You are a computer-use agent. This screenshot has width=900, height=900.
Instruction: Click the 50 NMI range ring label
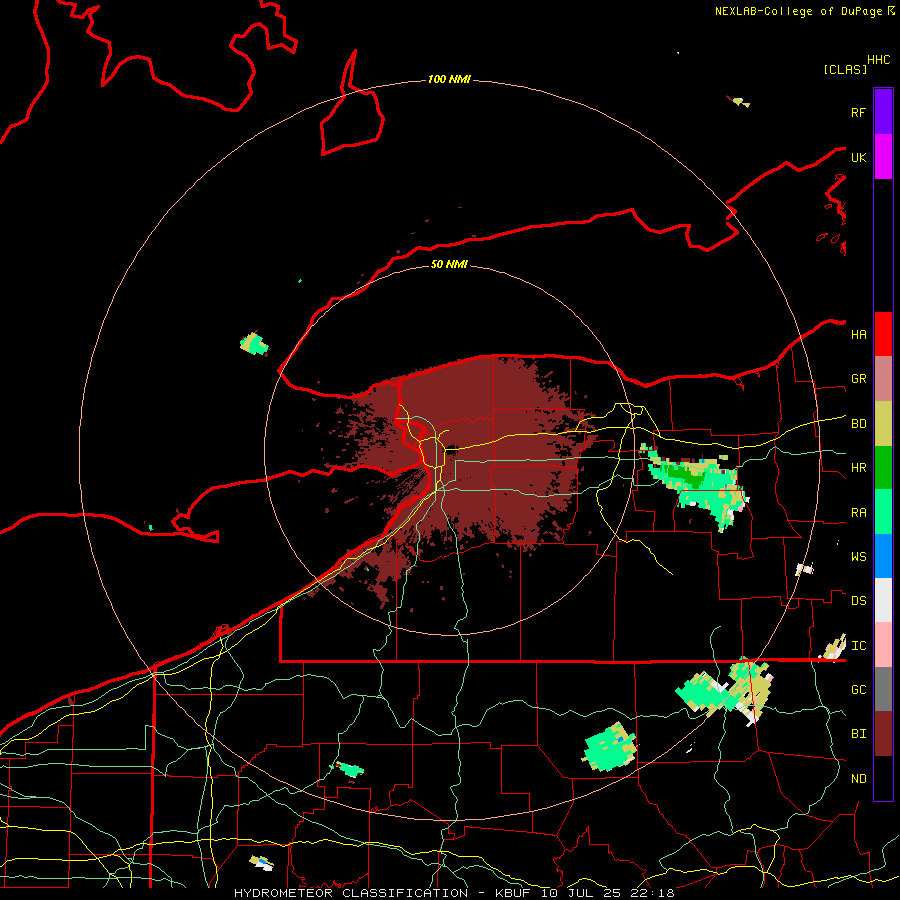pos(449,264)
